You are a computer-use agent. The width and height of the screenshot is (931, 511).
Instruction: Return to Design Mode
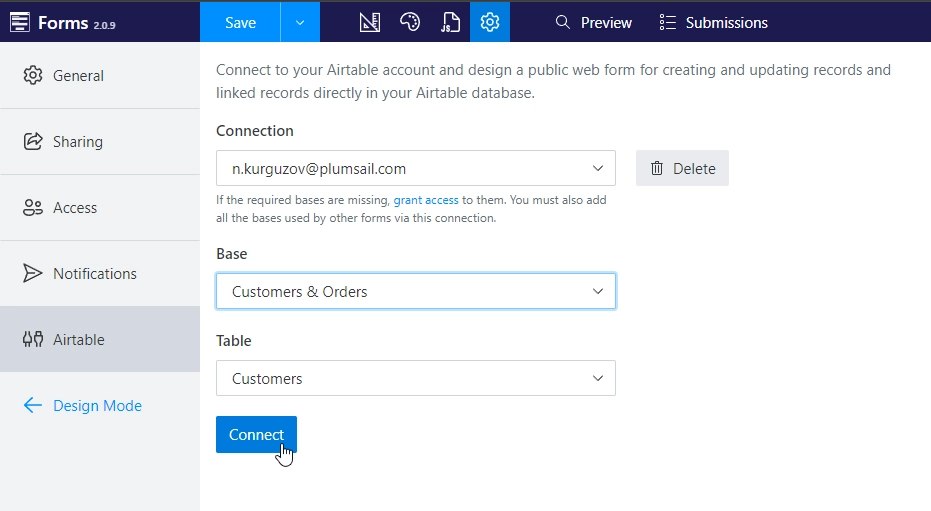pos(83,405)
